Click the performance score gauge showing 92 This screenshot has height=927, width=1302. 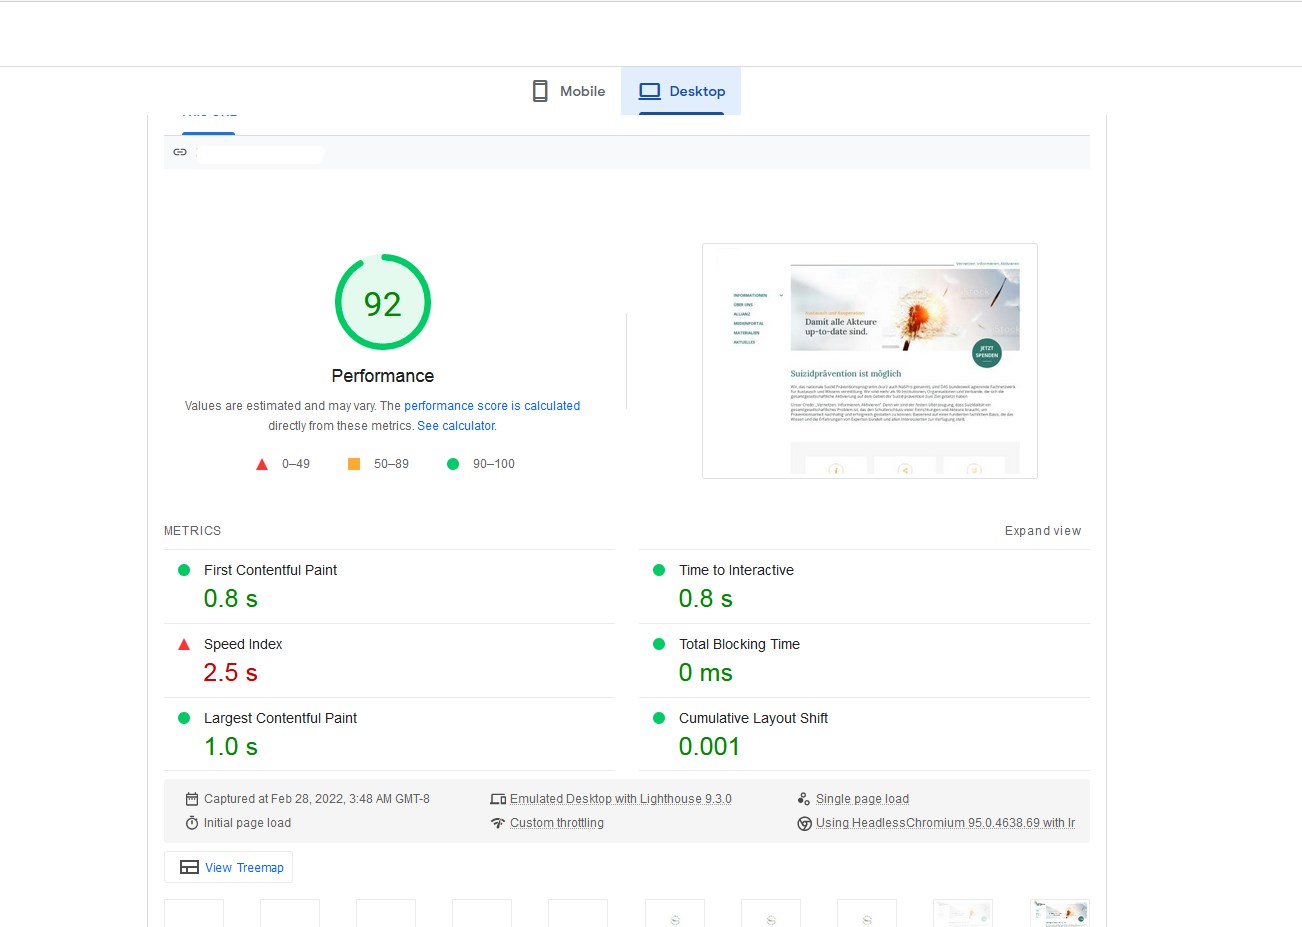[383, 302]
